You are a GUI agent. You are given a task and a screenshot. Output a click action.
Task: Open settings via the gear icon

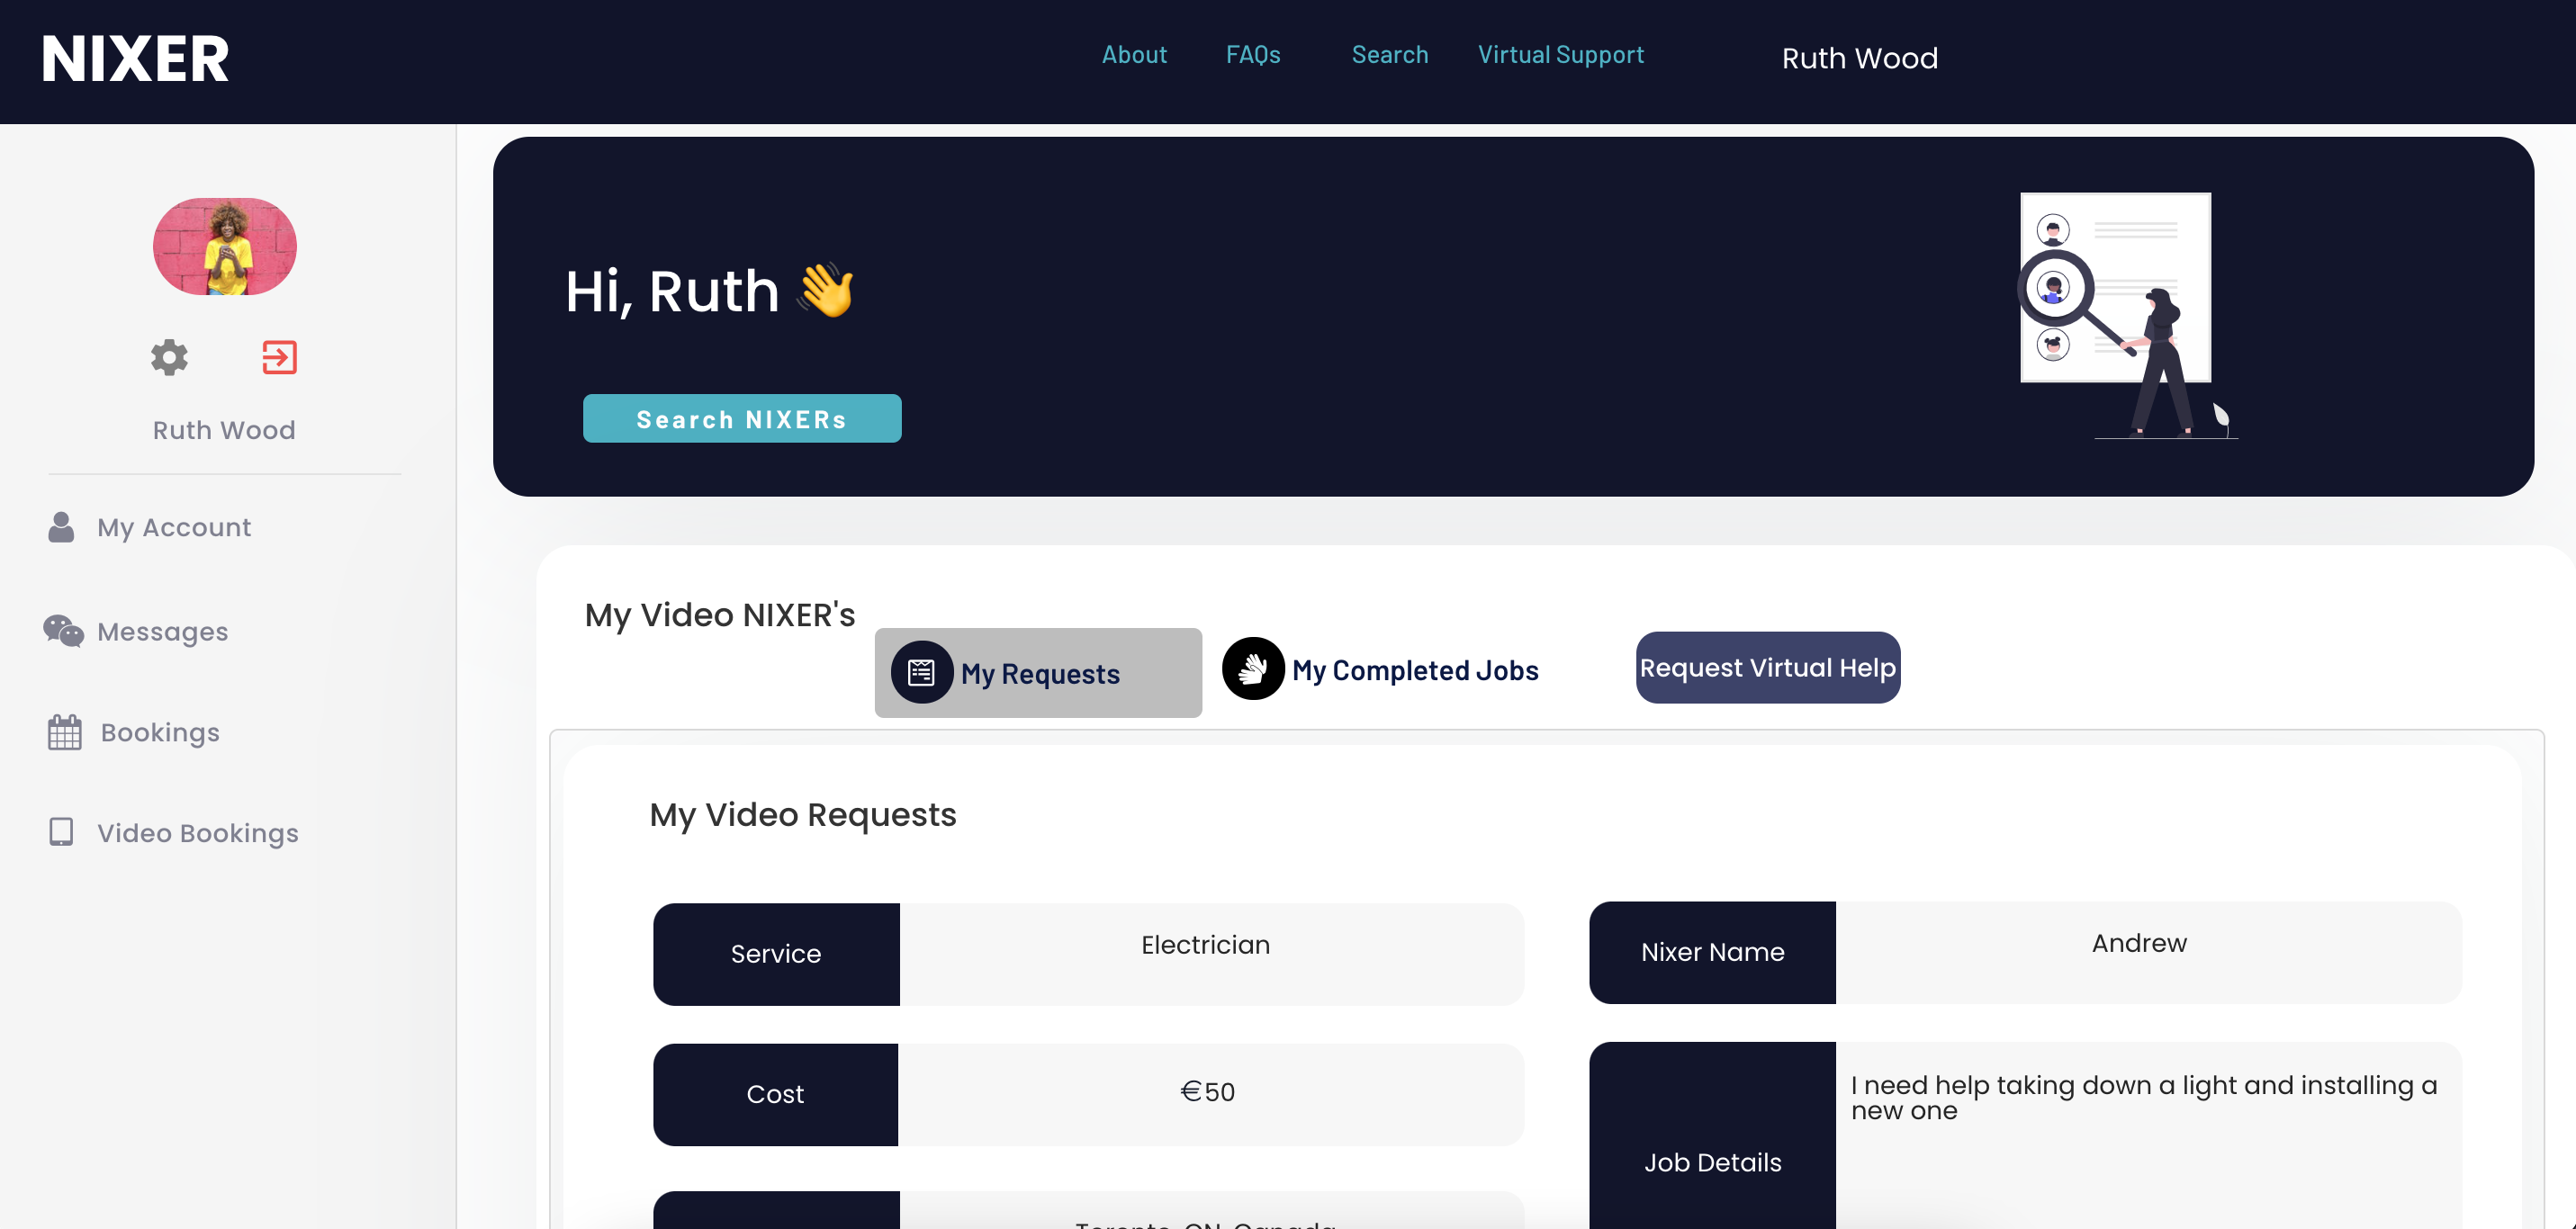click(169, 357)
